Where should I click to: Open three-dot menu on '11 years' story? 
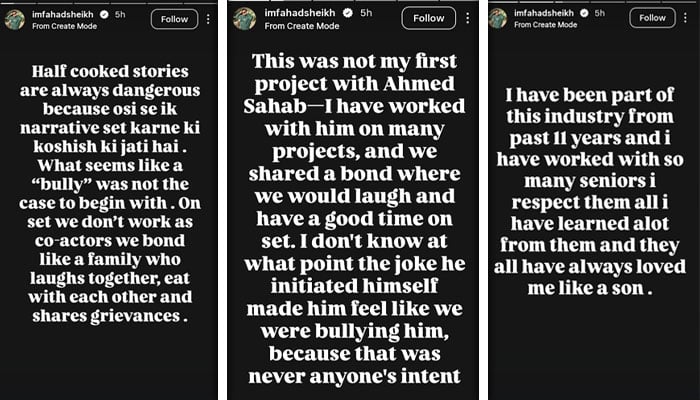[x=685, y=18]
